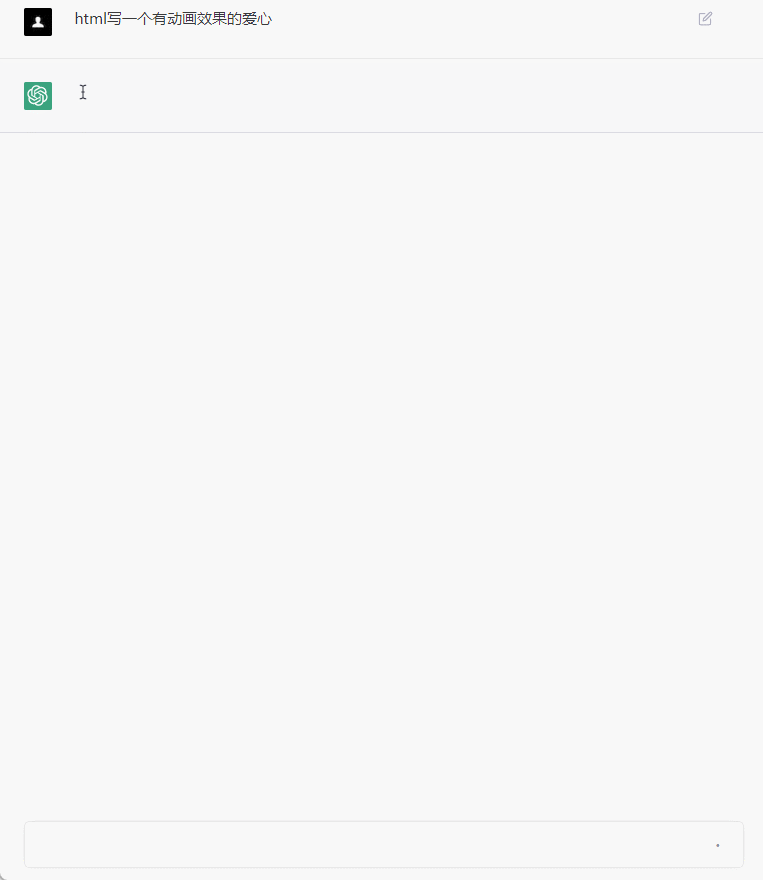
Task: Click the empty assistant response row
Action: [382, 95]
